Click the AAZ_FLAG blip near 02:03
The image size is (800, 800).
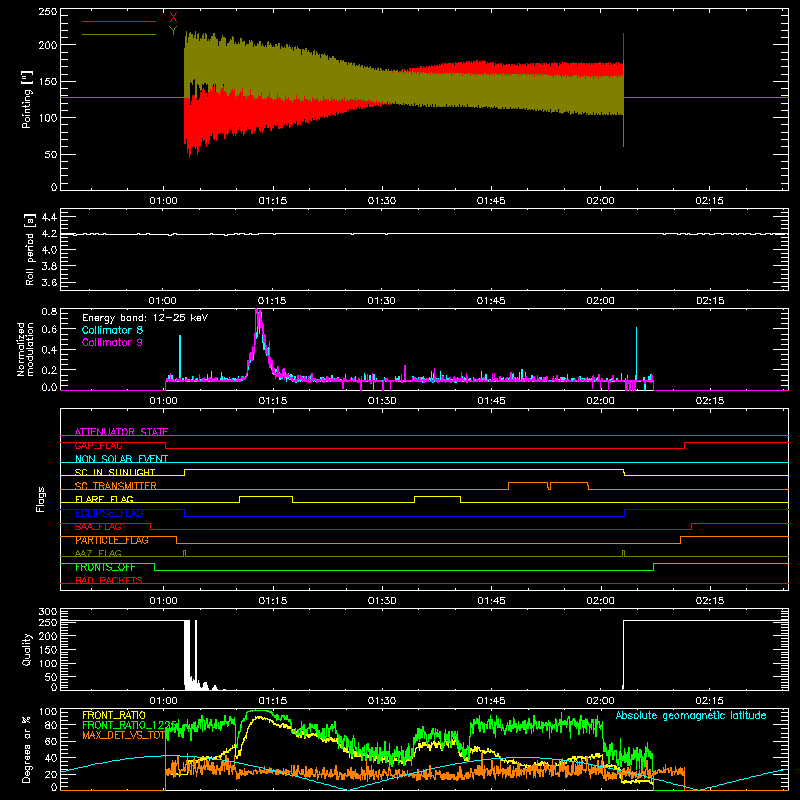(x=623, y=553)
